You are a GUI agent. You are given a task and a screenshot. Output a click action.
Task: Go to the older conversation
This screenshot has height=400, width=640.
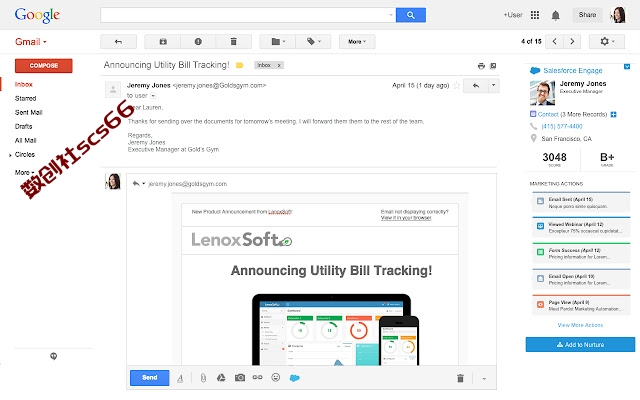(x=572, y=41)
